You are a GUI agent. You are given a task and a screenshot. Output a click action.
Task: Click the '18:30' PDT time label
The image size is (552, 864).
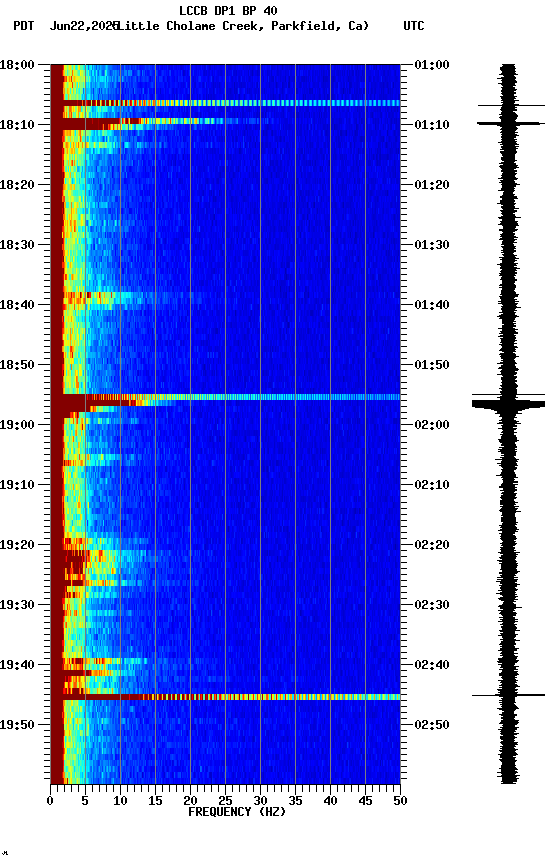[17, 245]
